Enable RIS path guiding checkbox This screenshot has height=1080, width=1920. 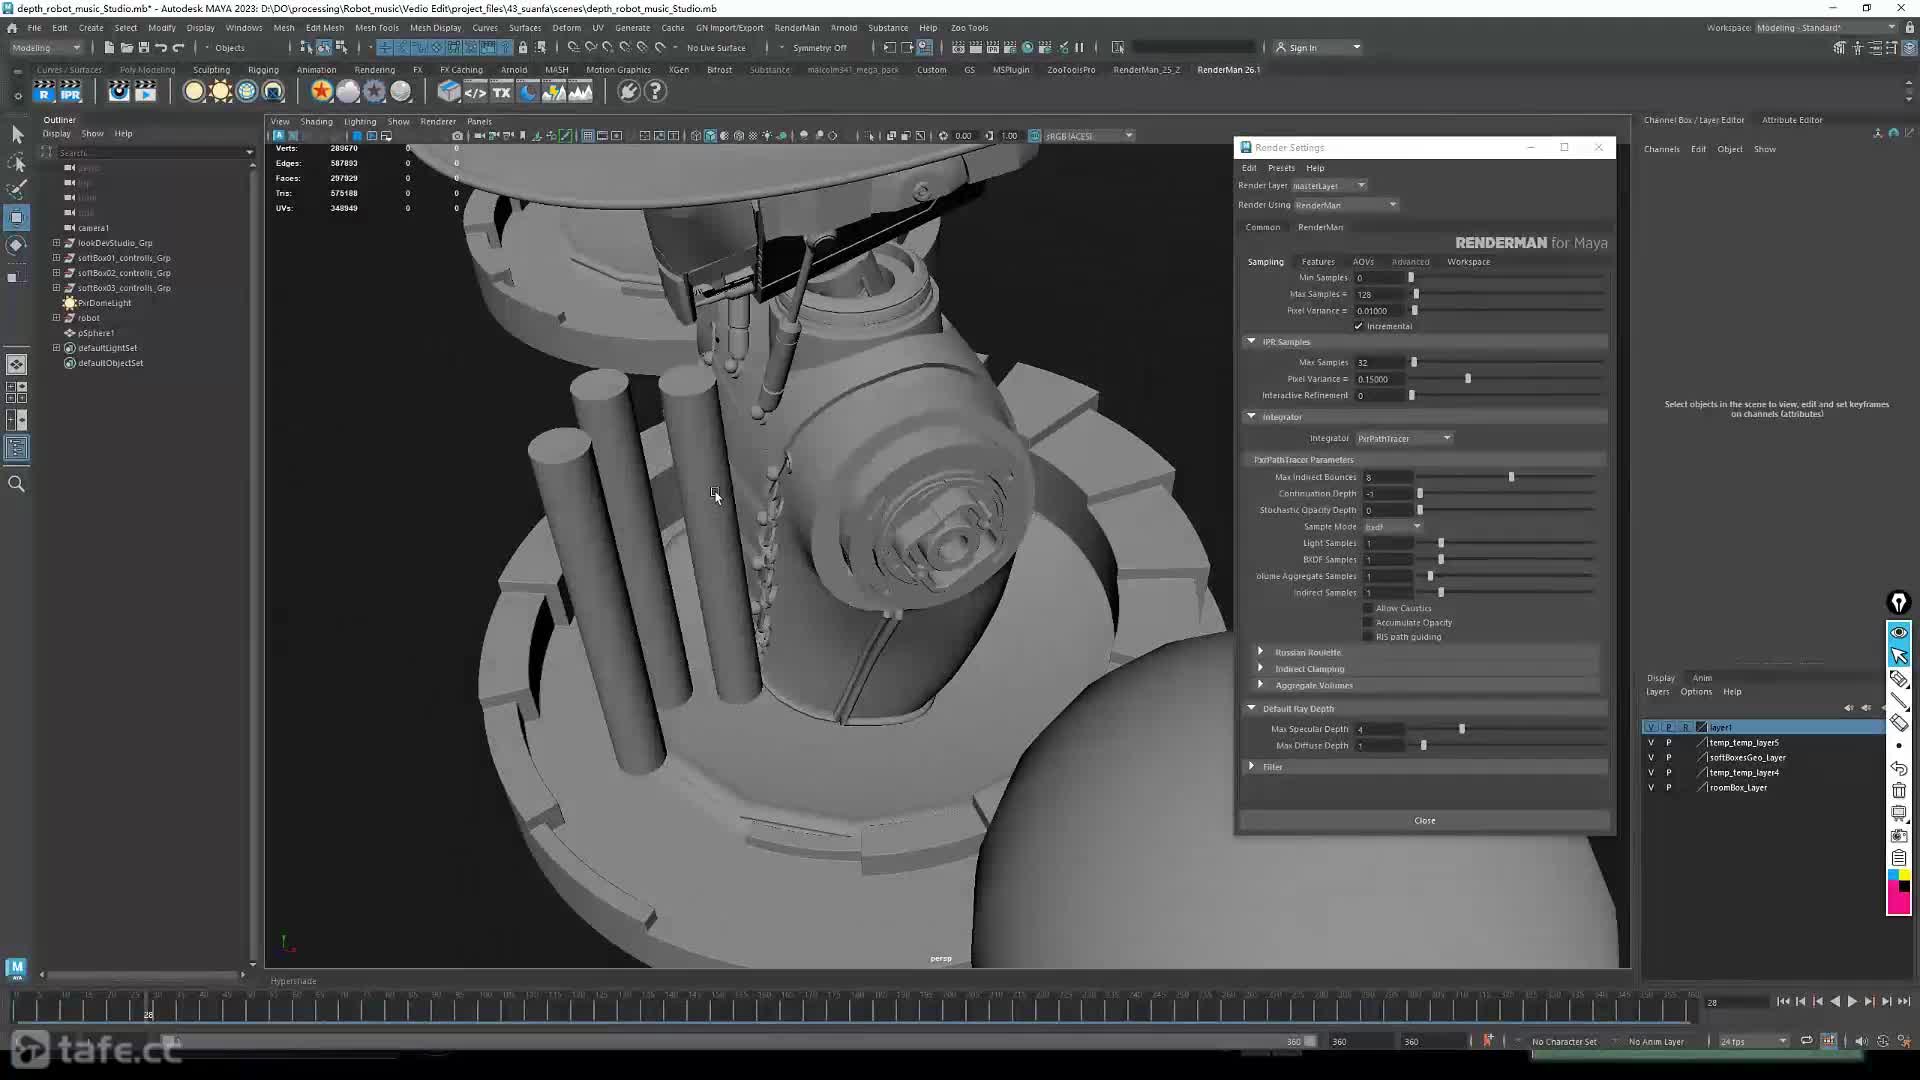[1368, 637]
